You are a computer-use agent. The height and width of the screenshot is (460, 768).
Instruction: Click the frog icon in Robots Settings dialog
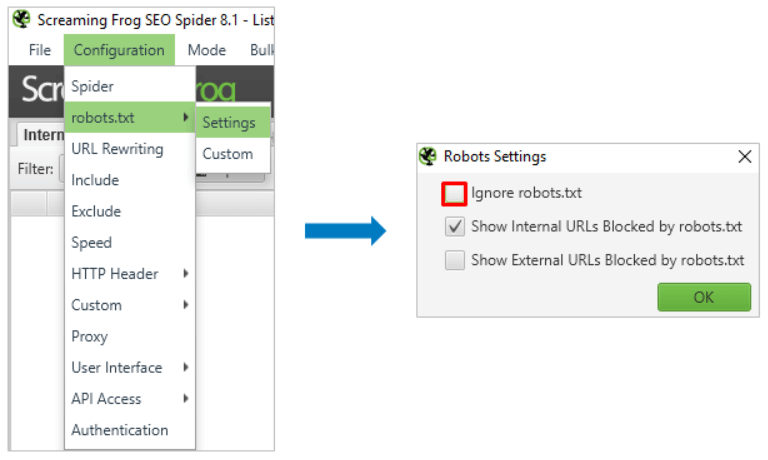pyautogui.click(x=428, y=156)
